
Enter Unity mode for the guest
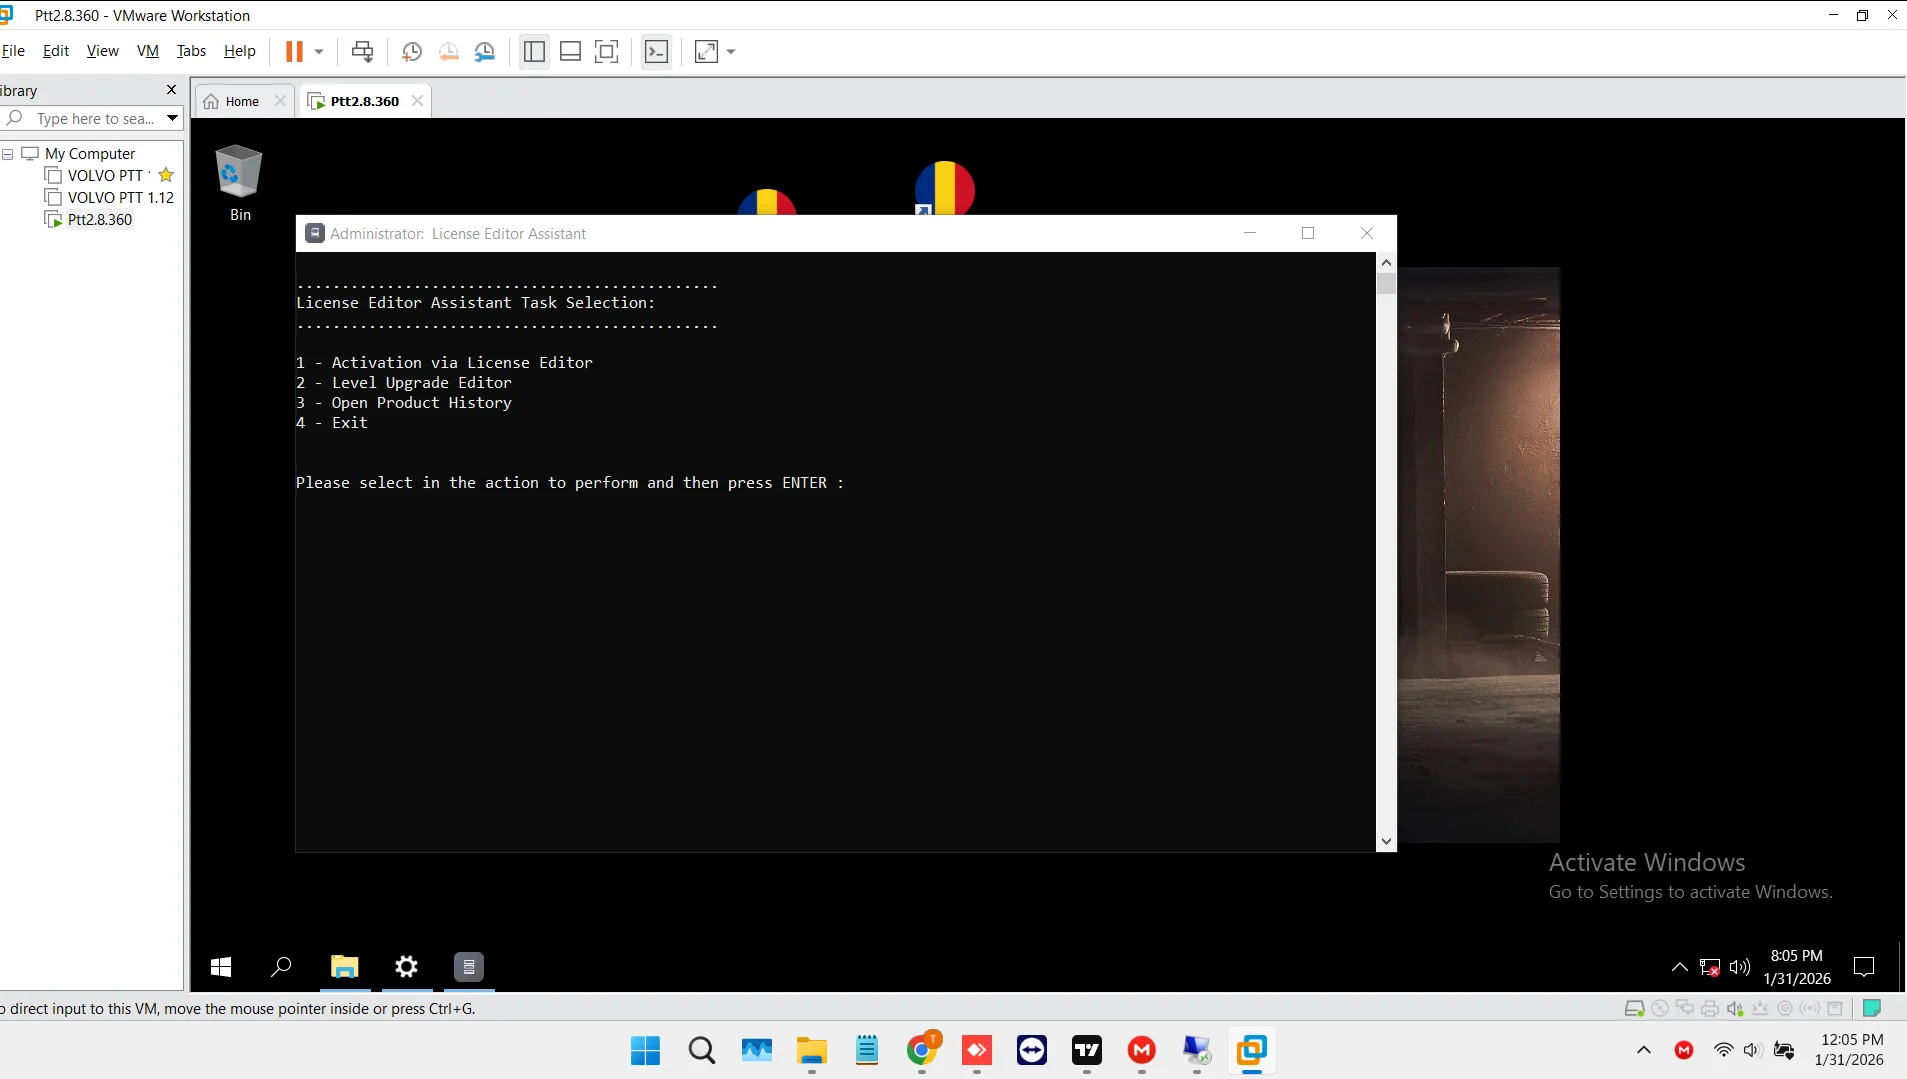(657, 51)
